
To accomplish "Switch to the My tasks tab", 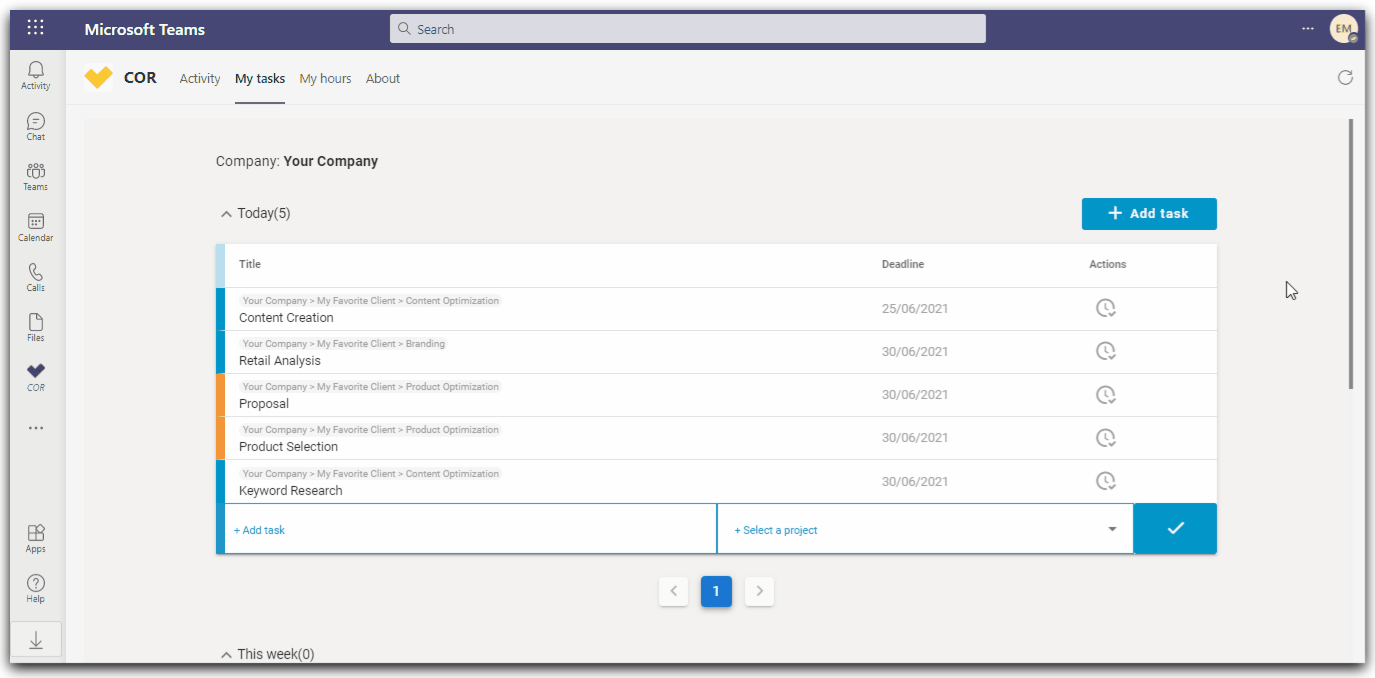I will click(x=260, y=78).
